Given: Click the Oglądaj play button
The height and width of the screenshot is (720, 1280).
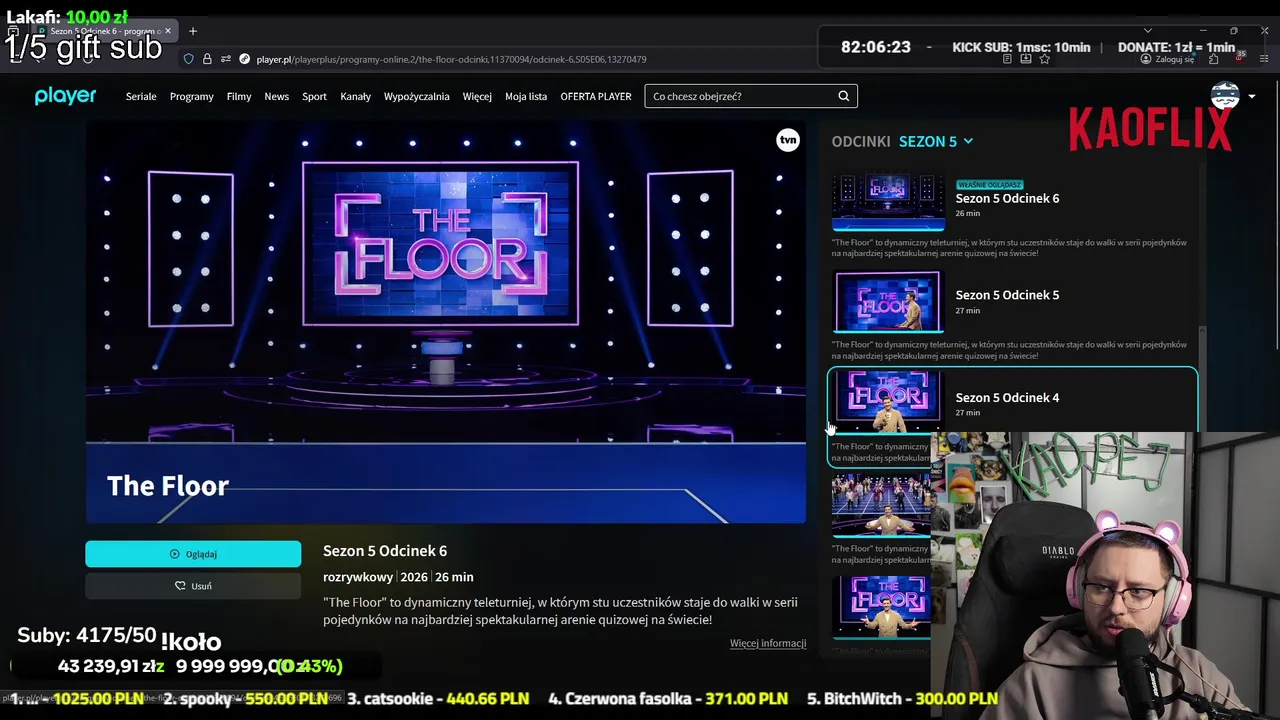Looking at the screenshot, I should pos(193,554).
